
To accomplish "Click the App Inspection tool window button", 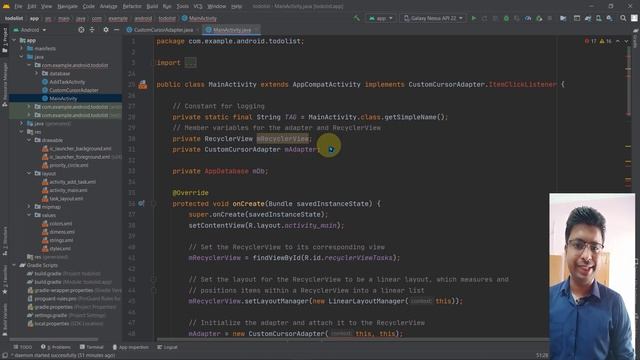I will (131, 347).
